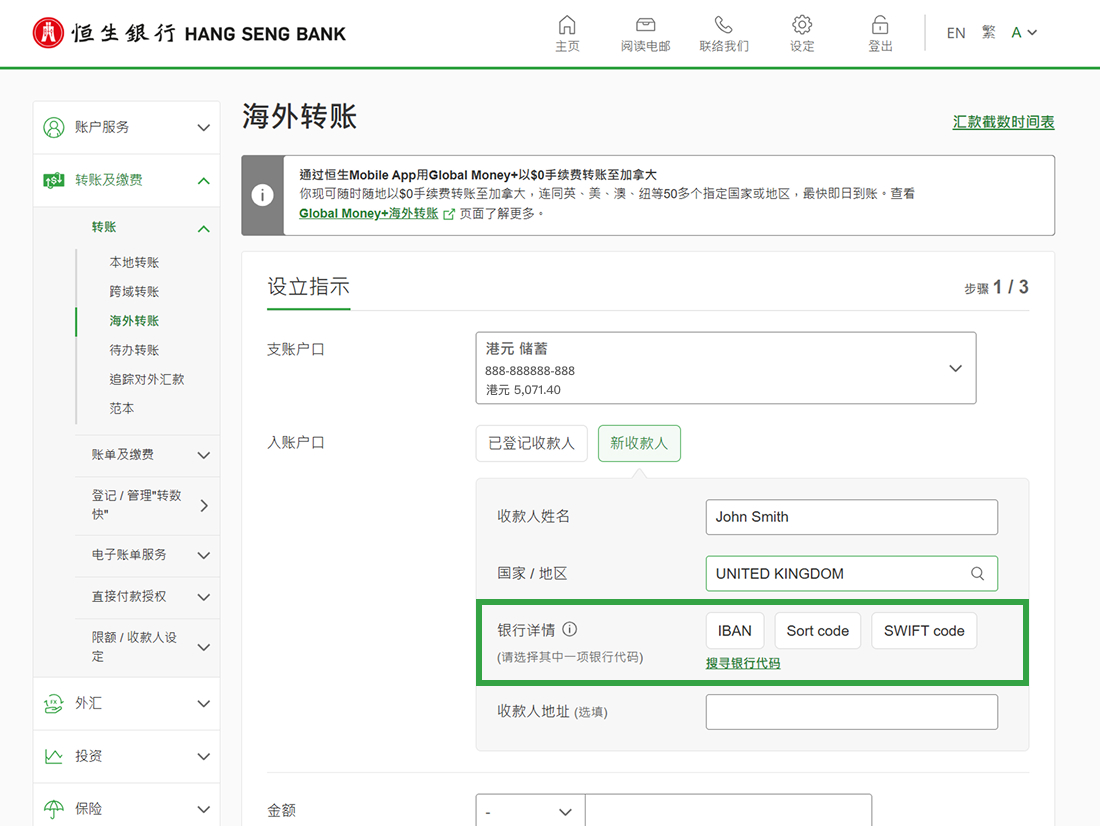
Task: Open the 汇款截数时间表 link
Action: pos(1003,122)
